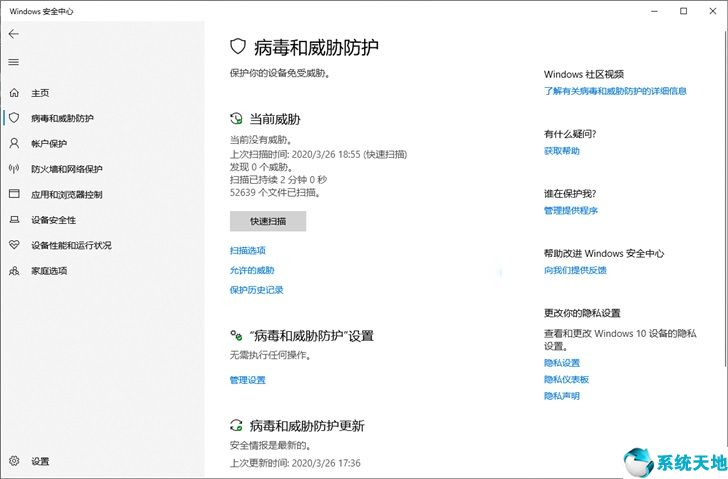Minimize the Windows 安全中心 window
The height and width of the screenshot is (479, 728).
pos(654,11)
